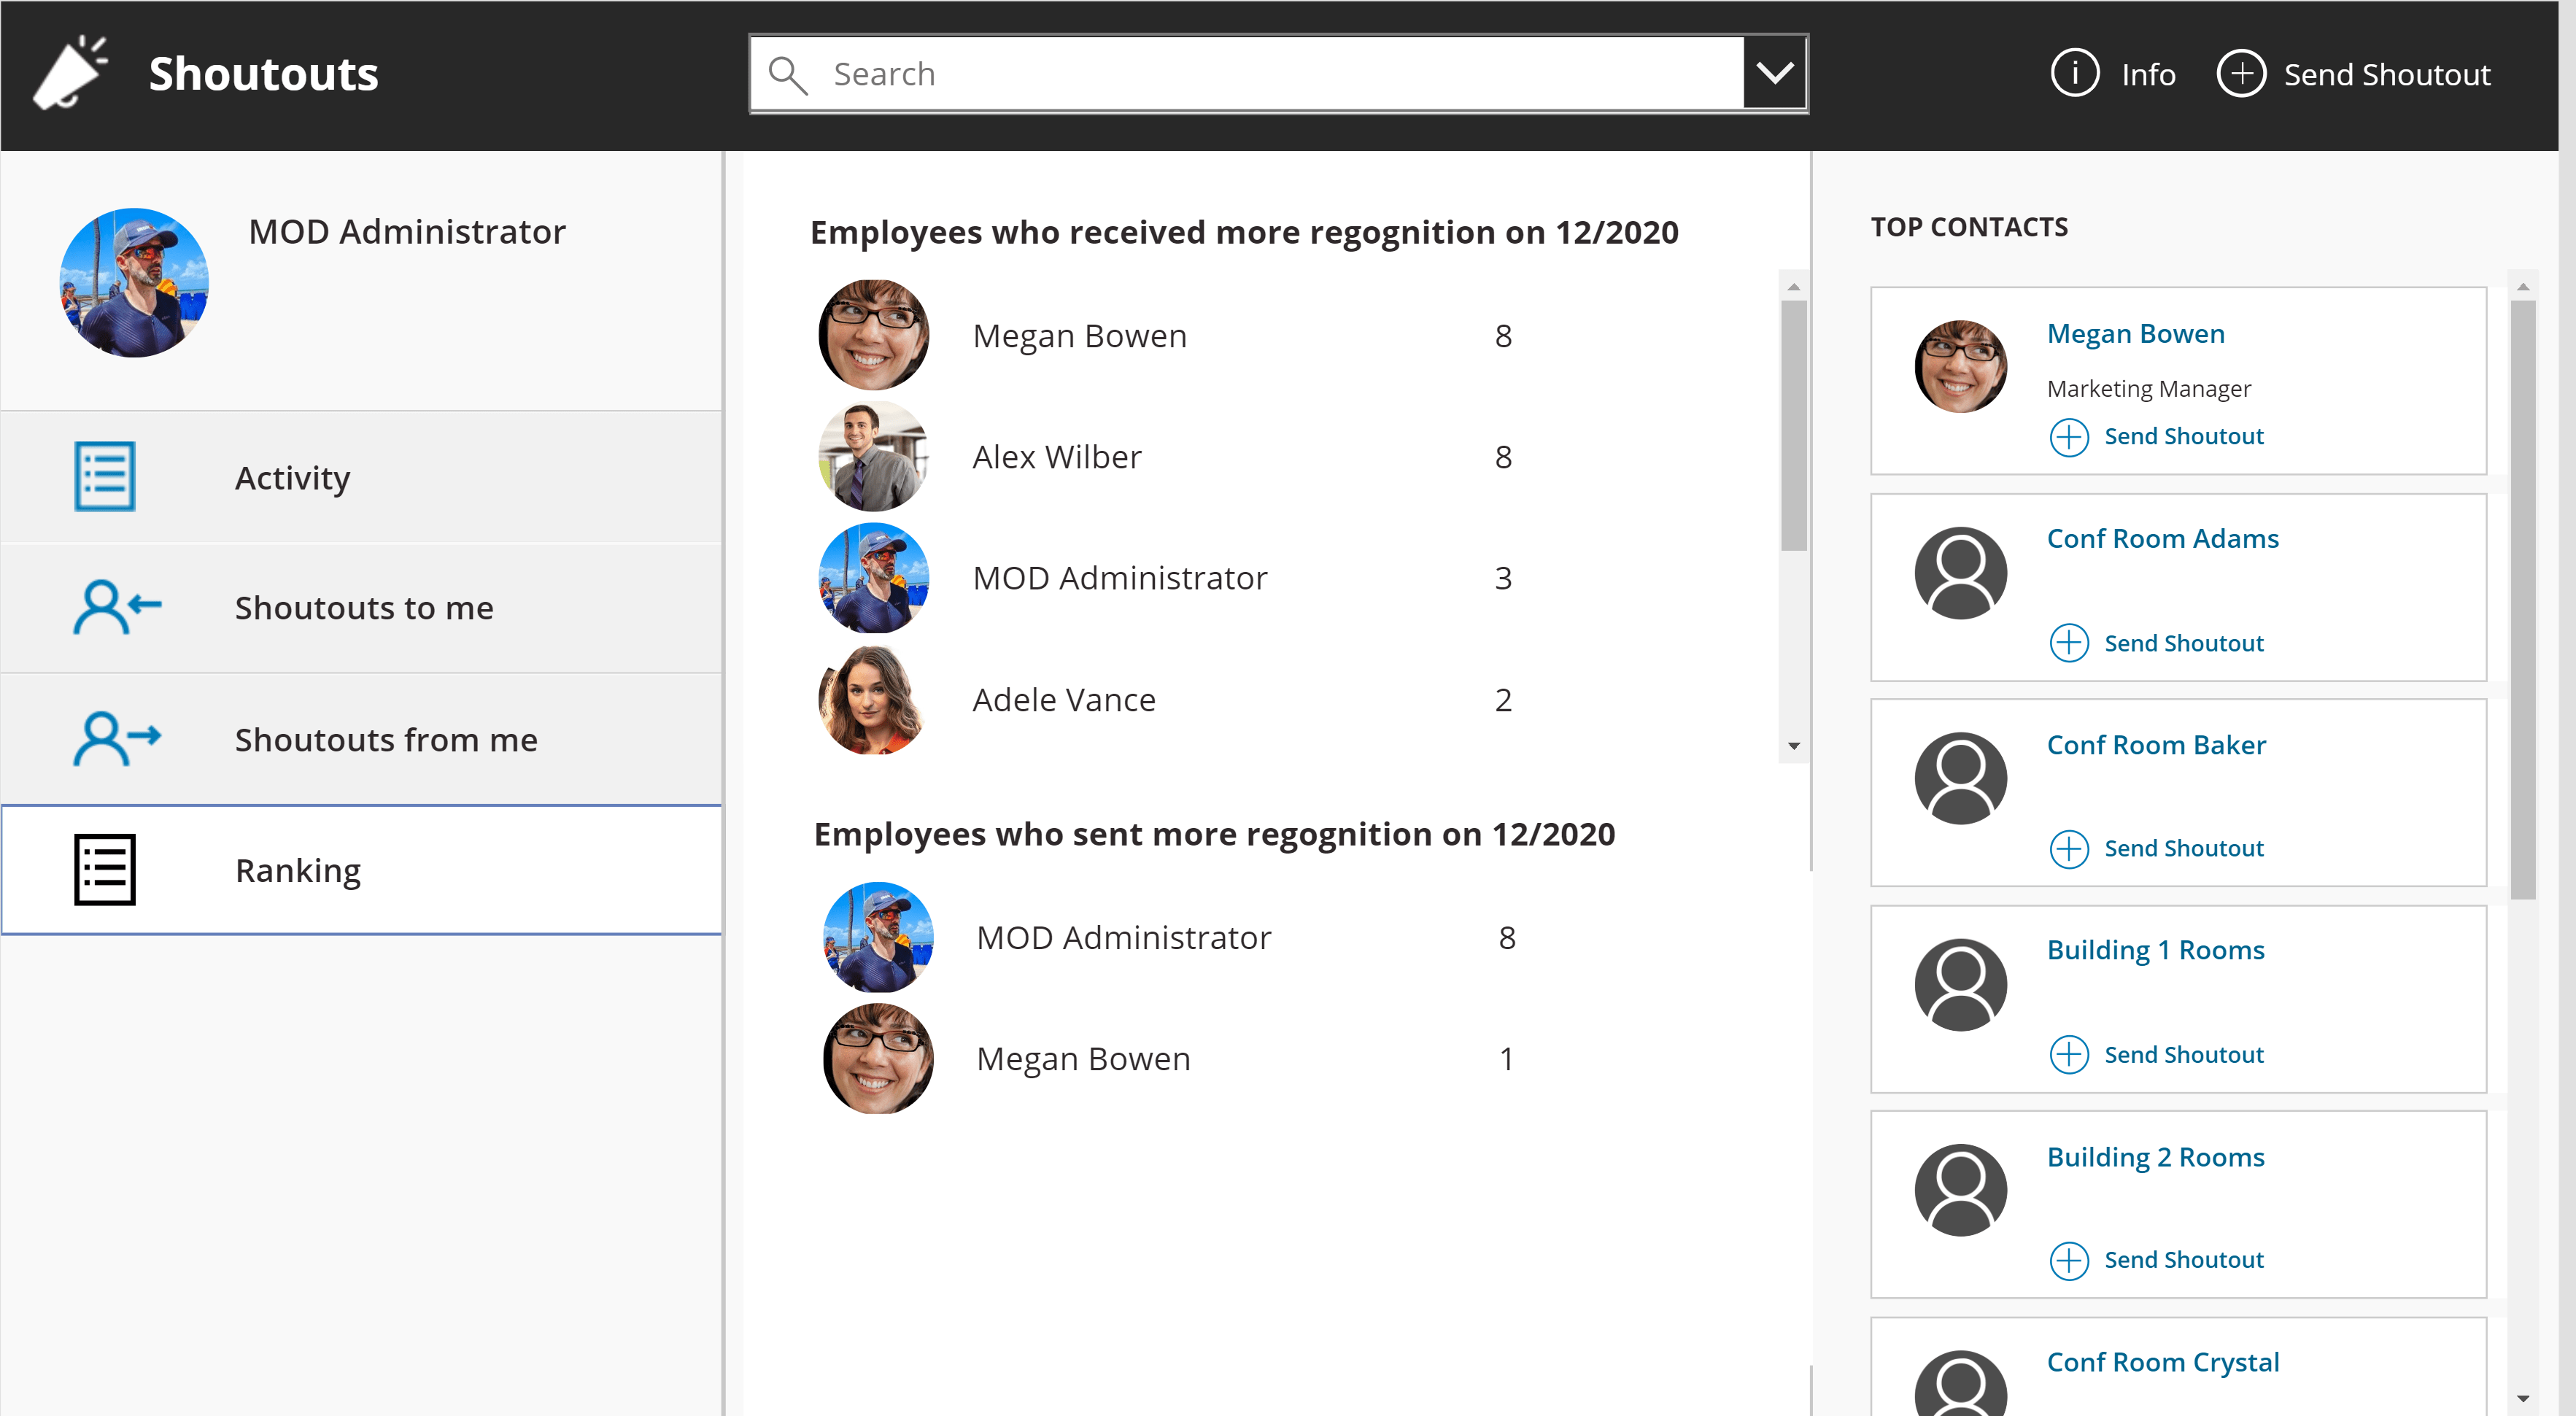
Task: Open the Activity menu item
Action: [x=292, y=478]
